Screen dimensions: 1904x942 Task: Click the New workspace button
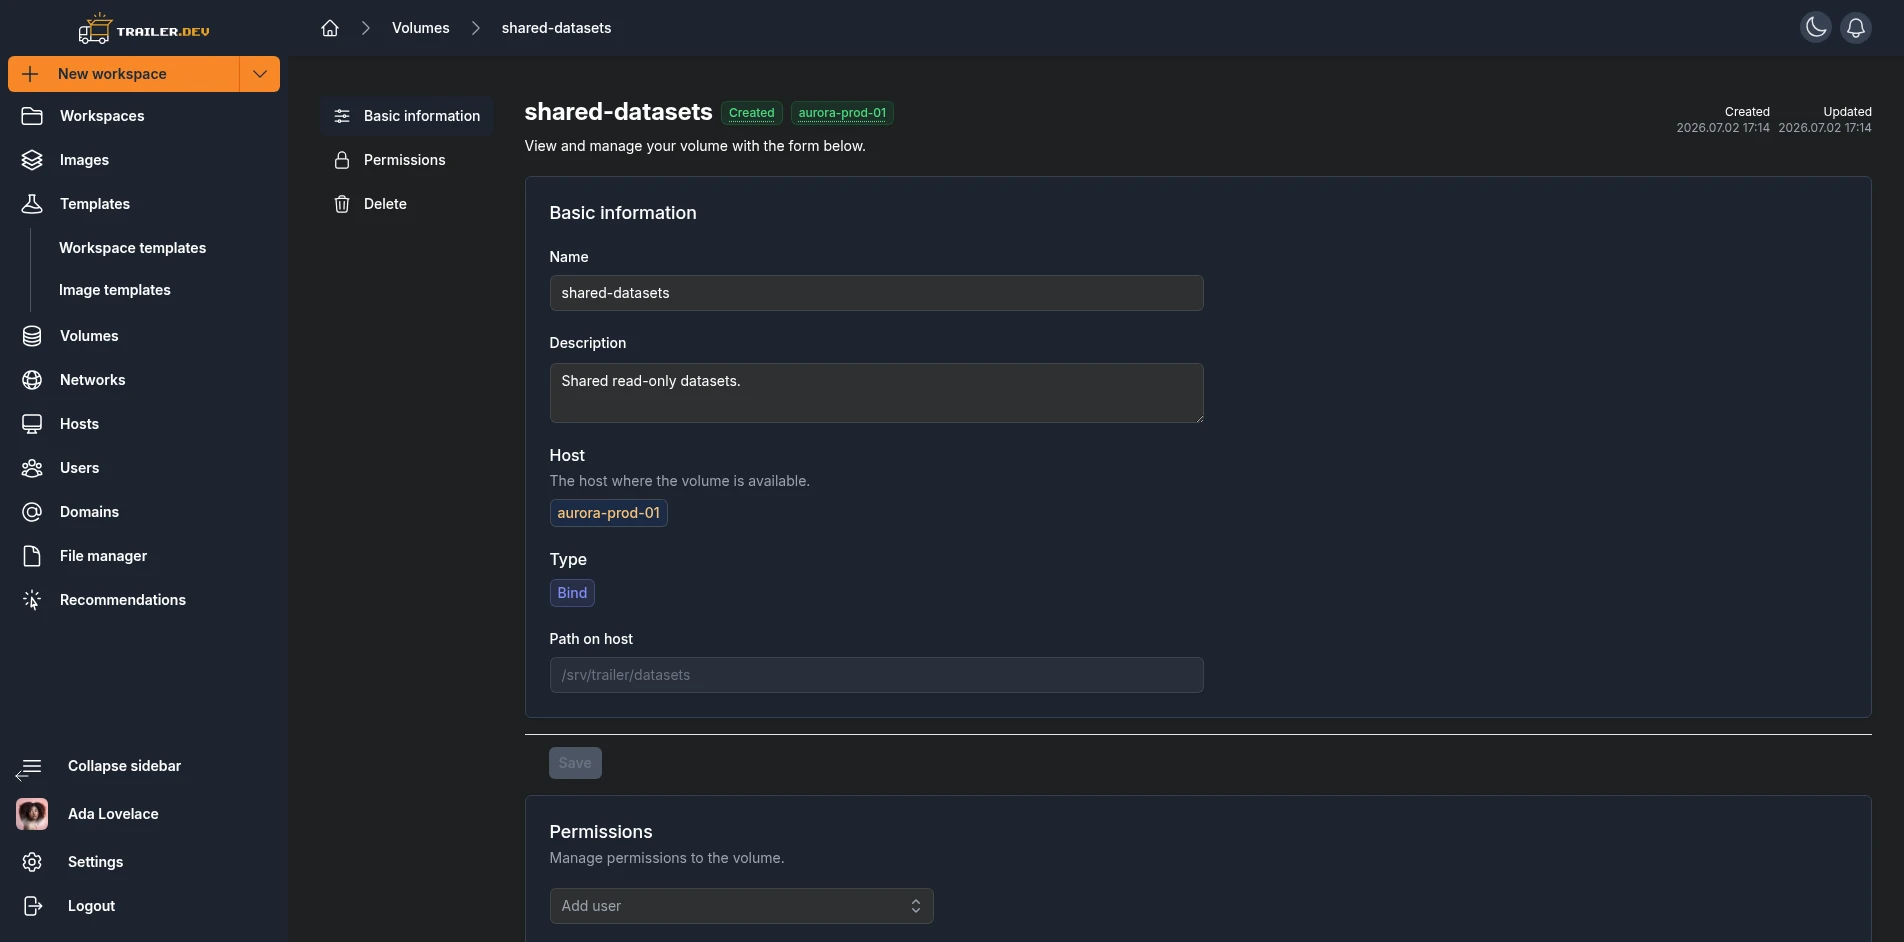point(124,74)
